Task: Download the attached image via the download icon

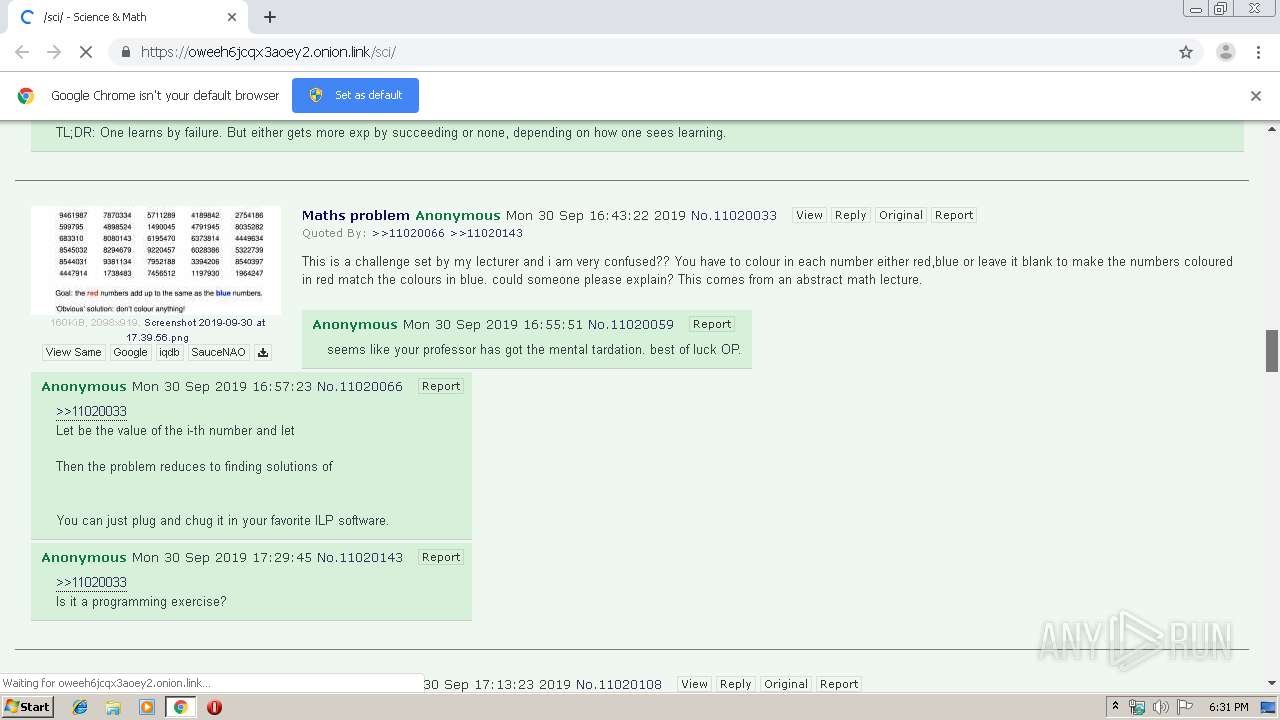Action: click(263, 352)
